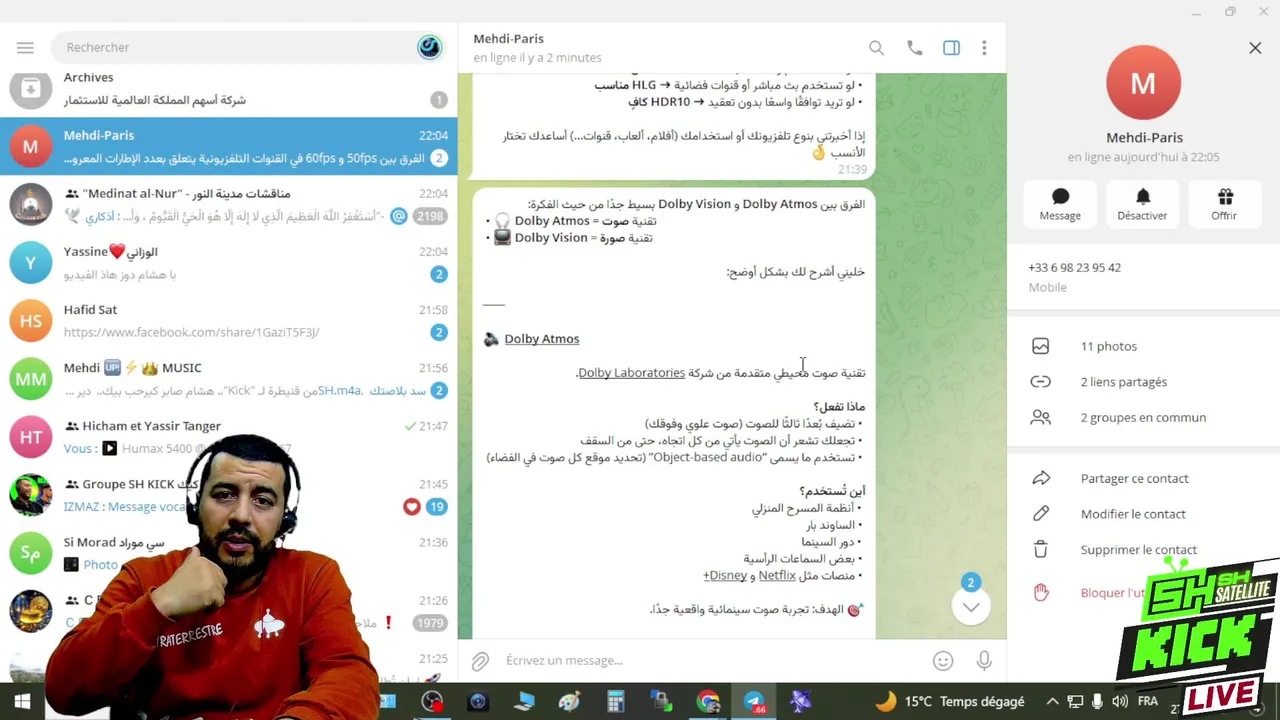Click the MM avatar of Mehdi MUSIC
The image size is (1280, 720).
pos(30,378)
